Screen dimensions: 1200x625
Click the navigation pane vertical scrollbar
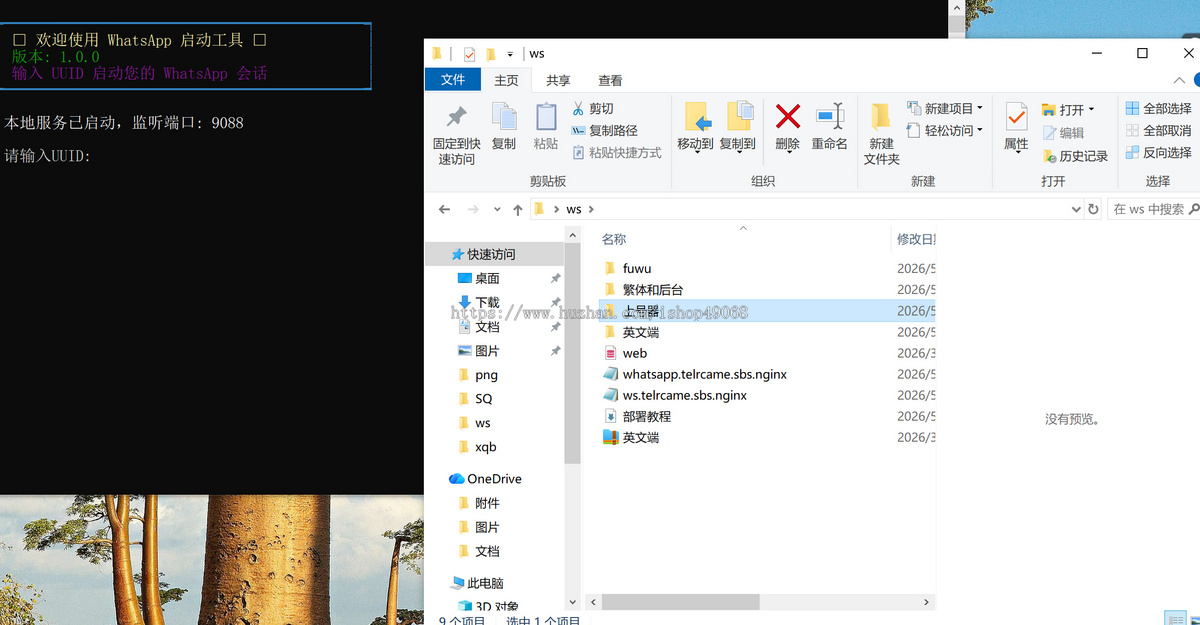tap(572, 352)
